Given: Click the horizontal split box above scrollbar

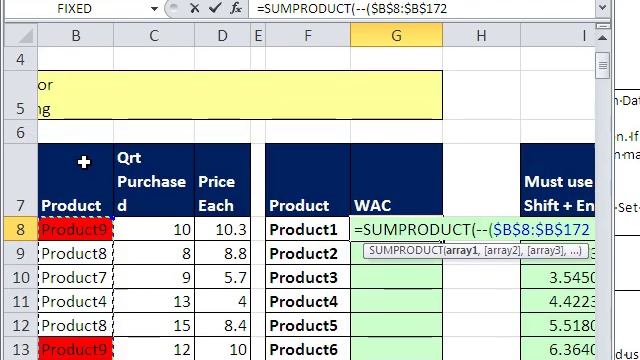Looking at the screenshot, I should 602,26.
